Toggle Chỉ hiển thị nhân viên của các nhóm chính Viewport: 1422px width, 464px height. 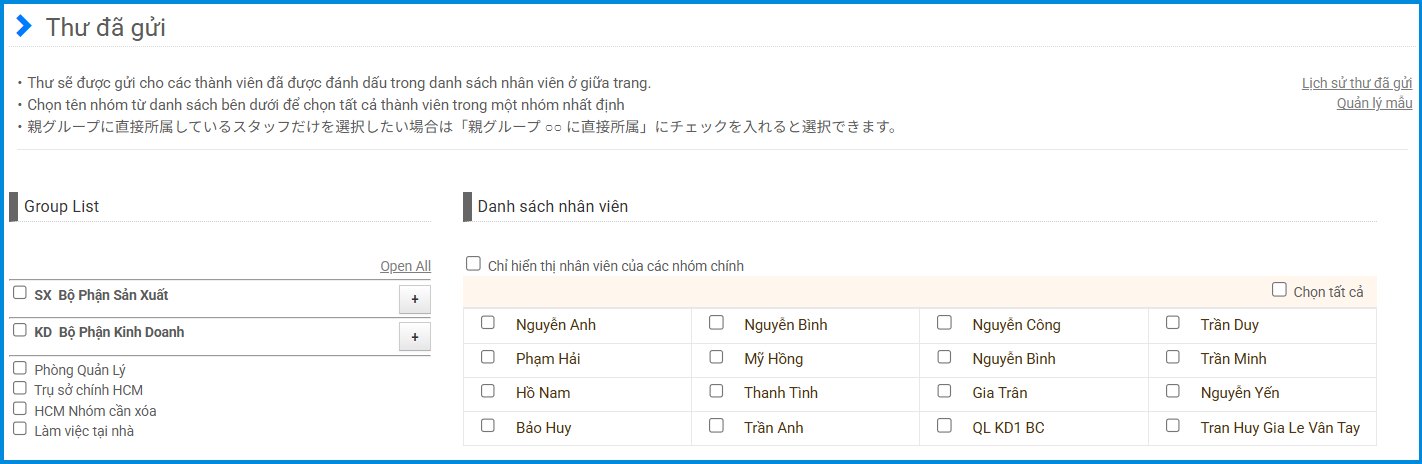(x=473, y=264)
